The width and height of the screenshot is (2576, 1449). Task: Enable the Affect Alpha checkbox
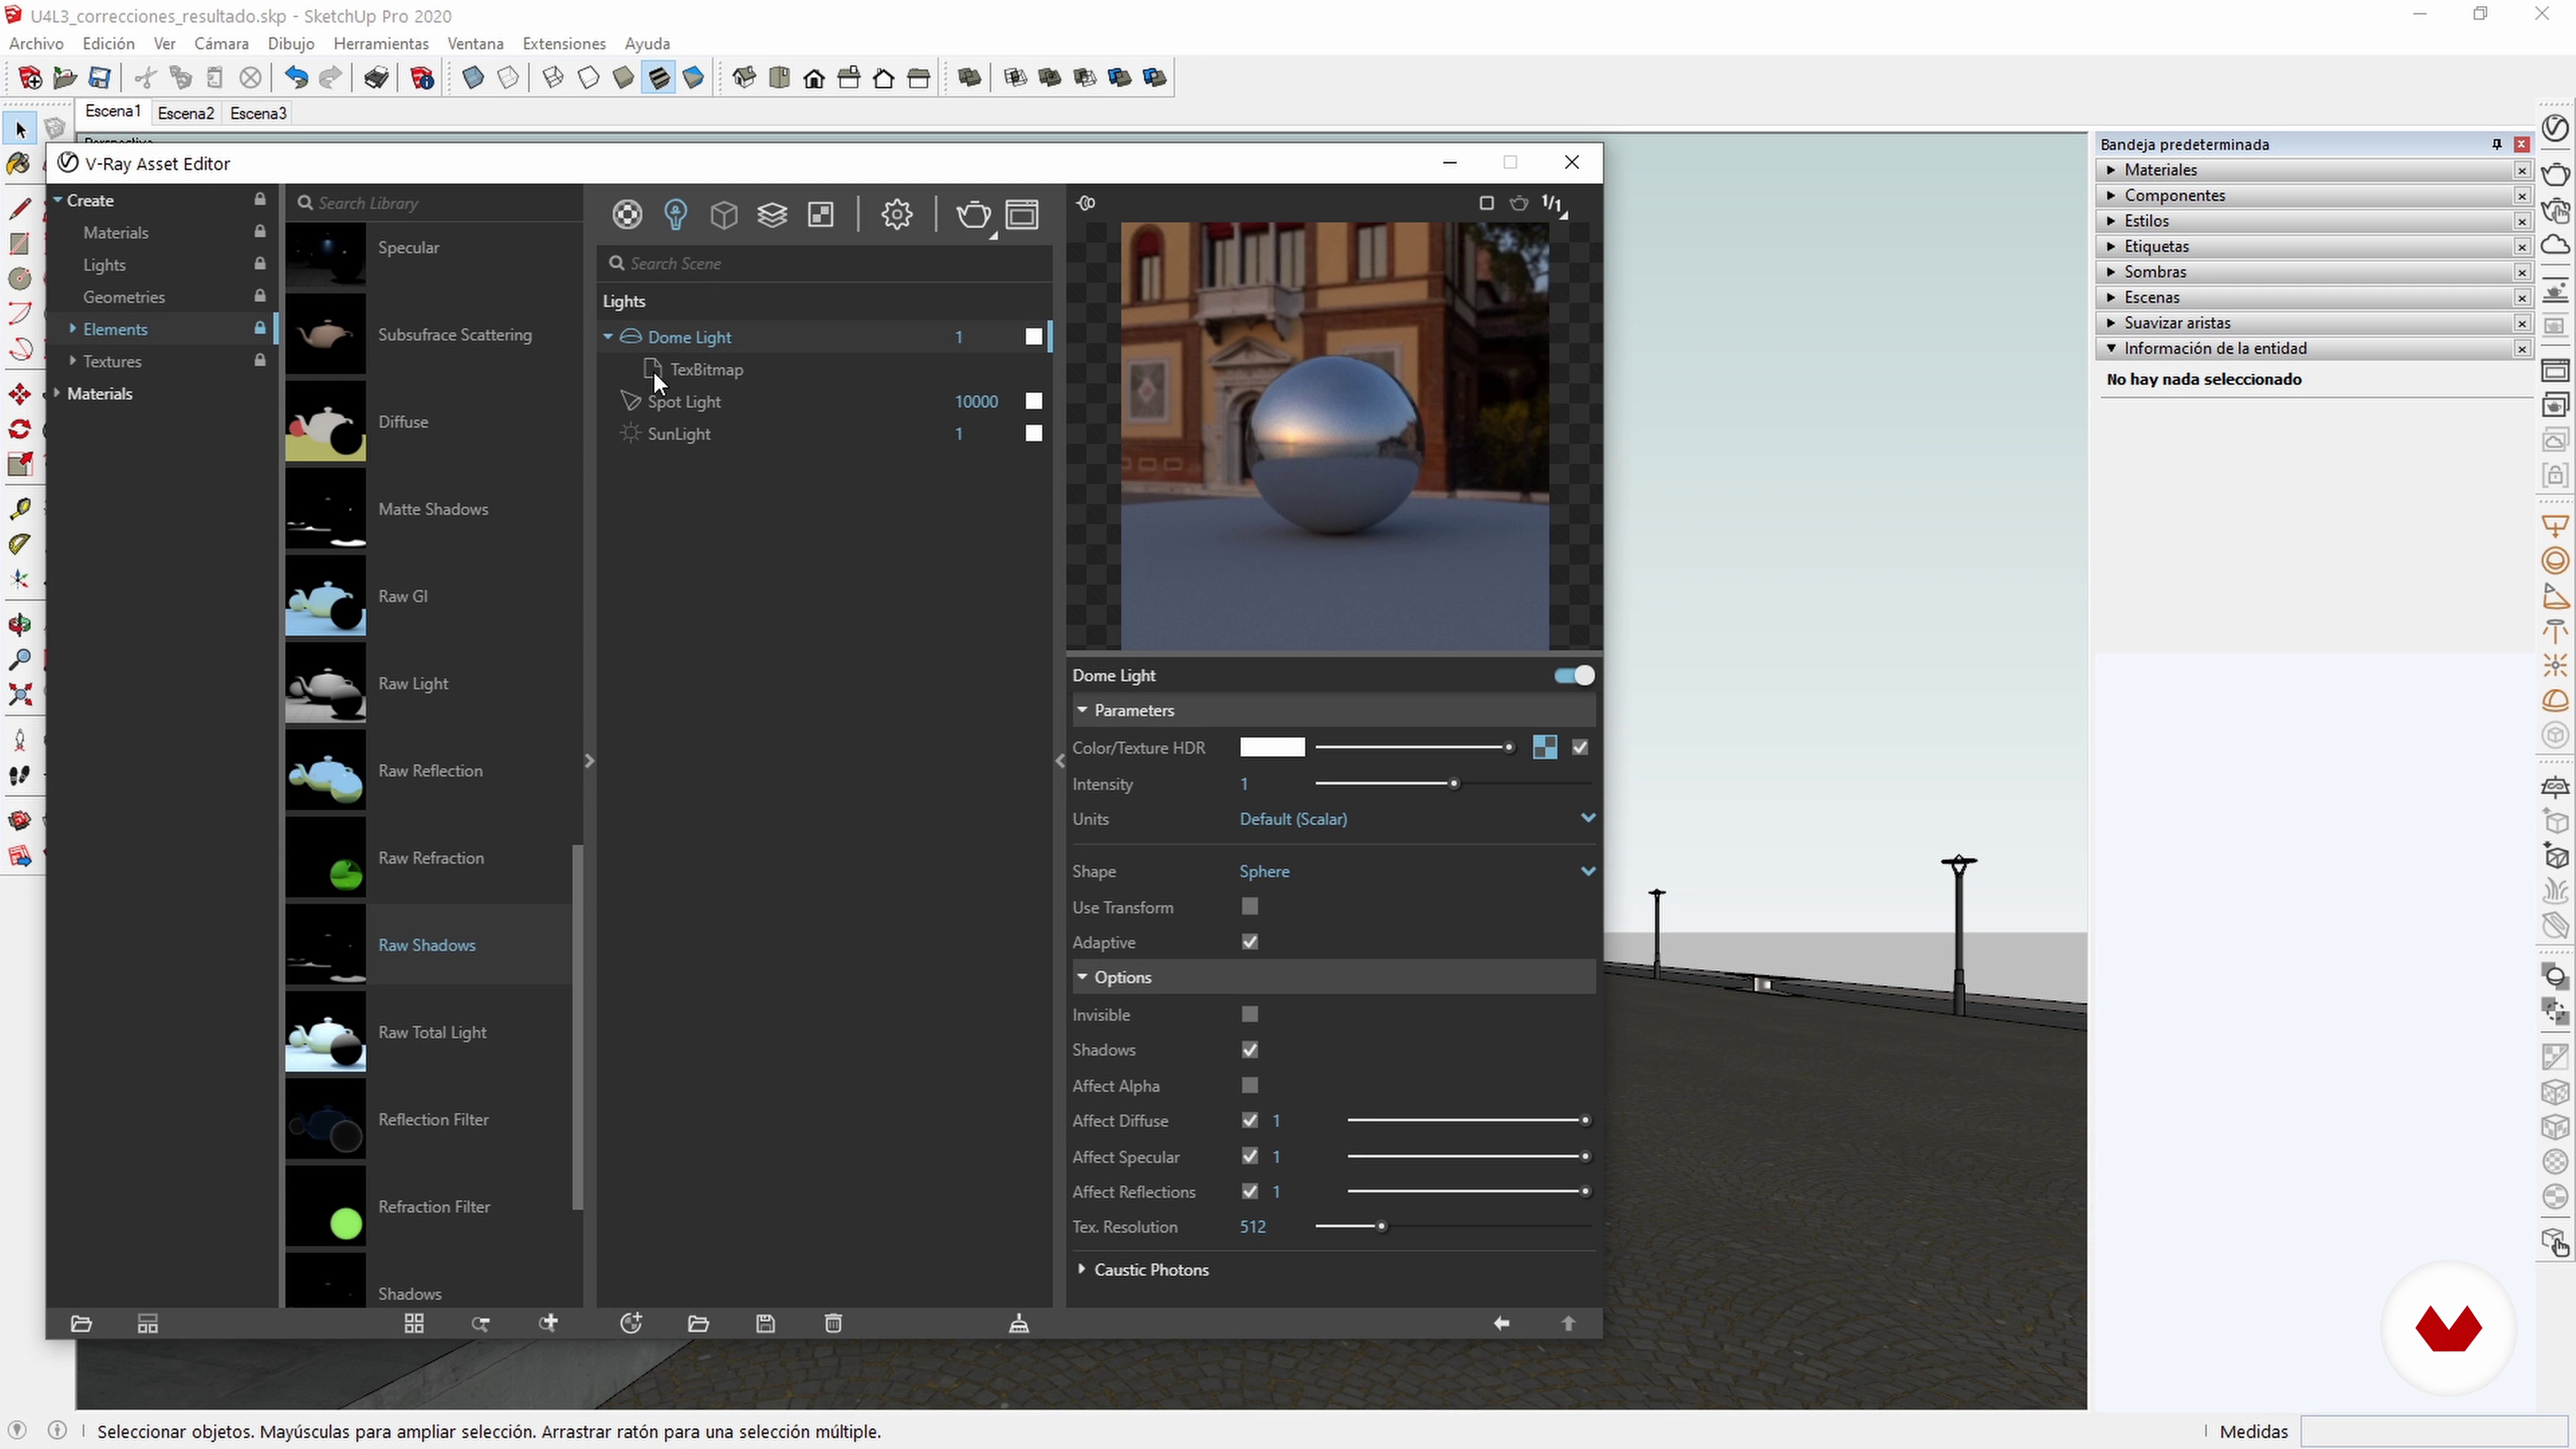click(x=1250, y=1085)
